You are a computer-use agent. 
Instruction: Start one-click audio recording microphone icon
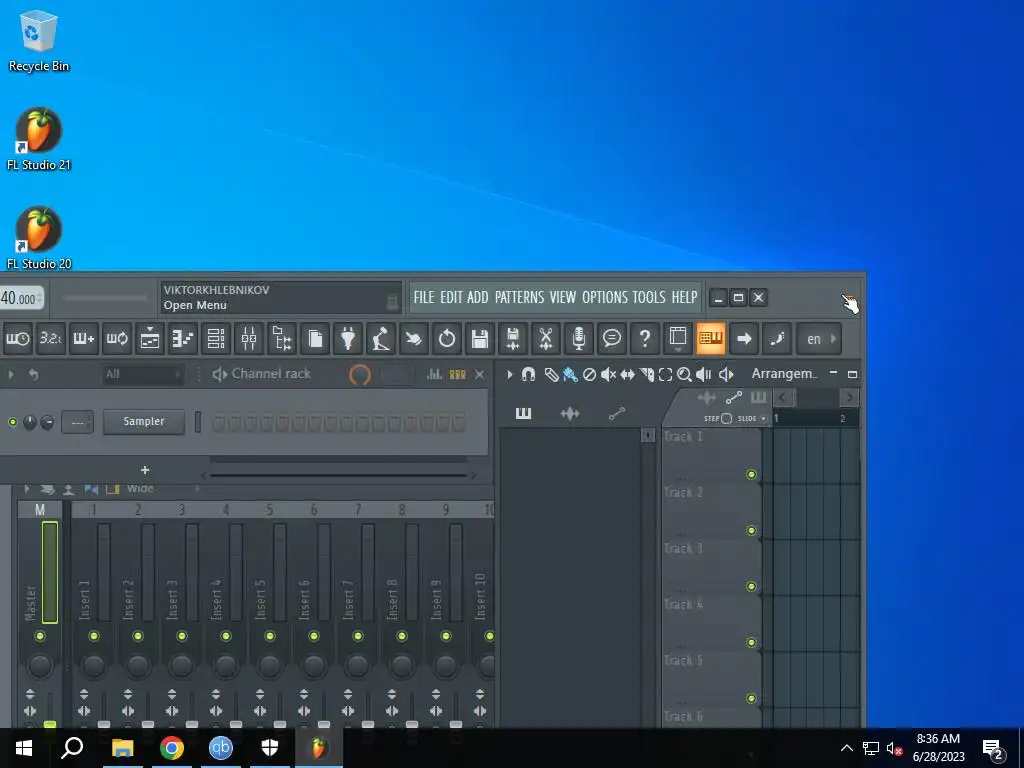(579, 338)
